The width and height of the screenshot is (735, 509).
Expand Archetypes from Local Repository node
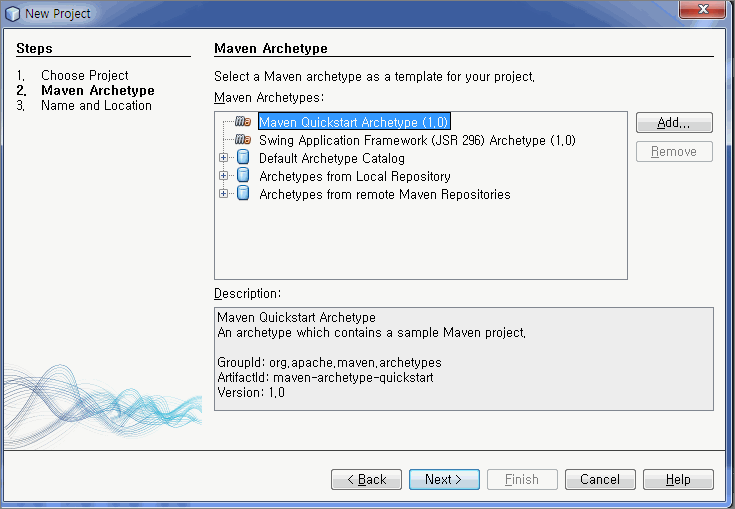224,176
